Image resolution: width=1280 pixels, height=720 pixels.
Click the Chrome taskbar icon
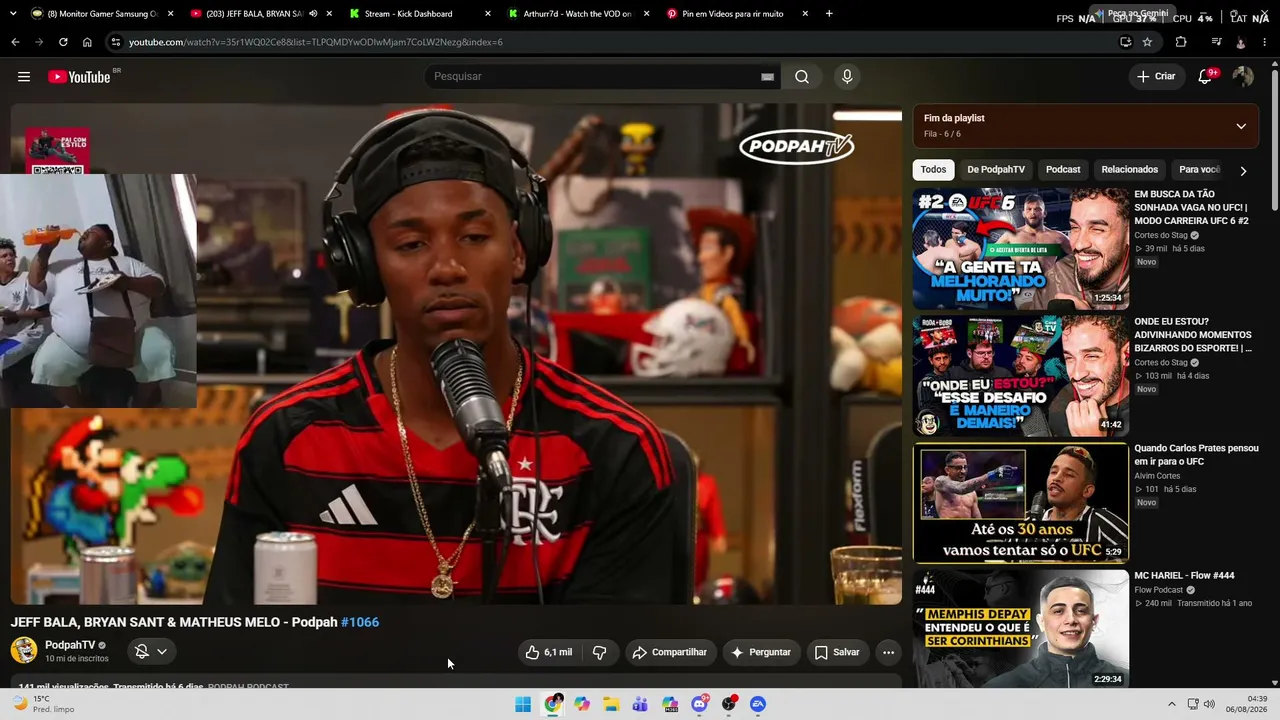552,704
